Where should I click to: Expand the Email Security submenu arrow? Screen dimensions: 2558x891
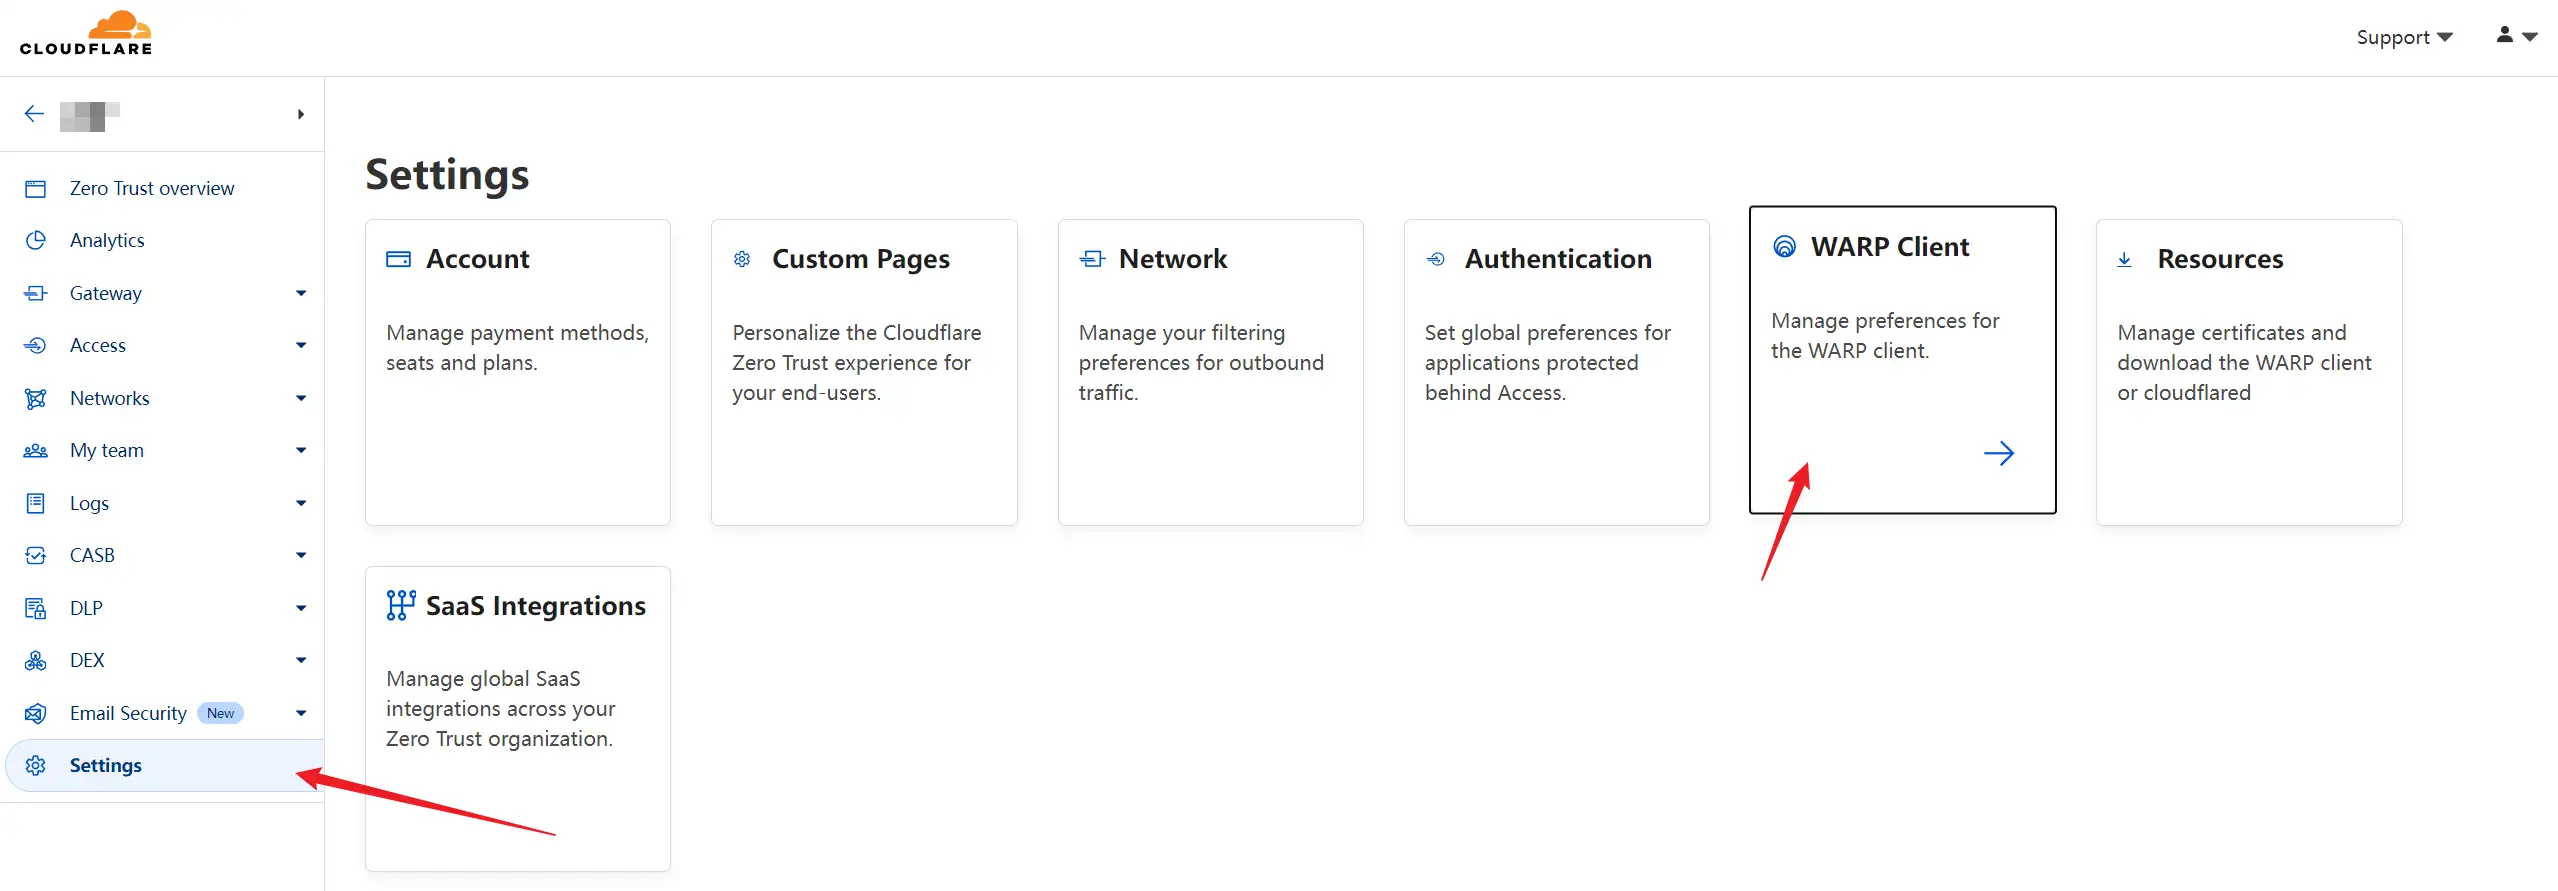pos(301,714)
